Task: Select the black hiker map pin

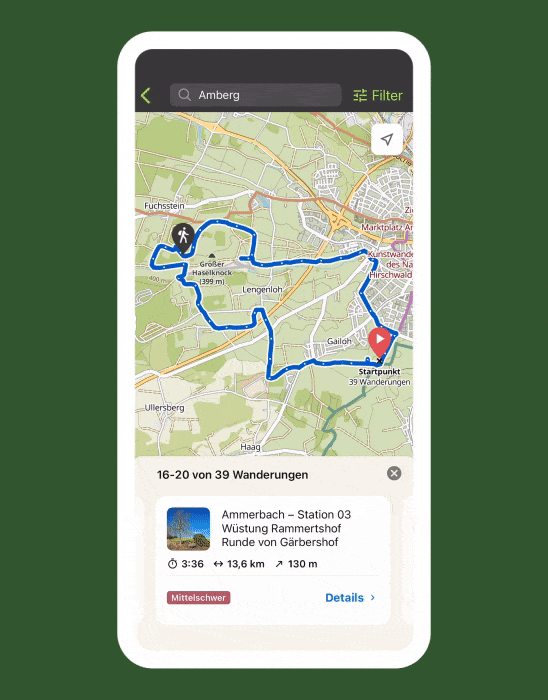Action: pos(183,239)
